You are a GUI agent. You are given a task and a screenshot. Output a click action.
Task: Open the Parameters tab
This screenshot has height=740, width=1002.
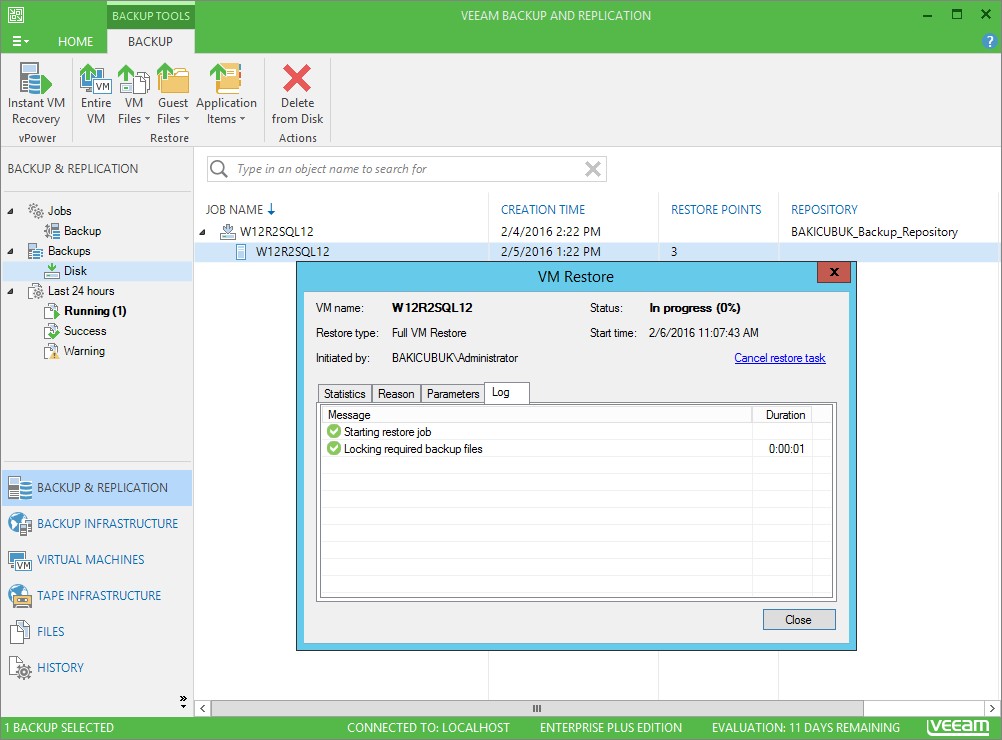[453, 394]
